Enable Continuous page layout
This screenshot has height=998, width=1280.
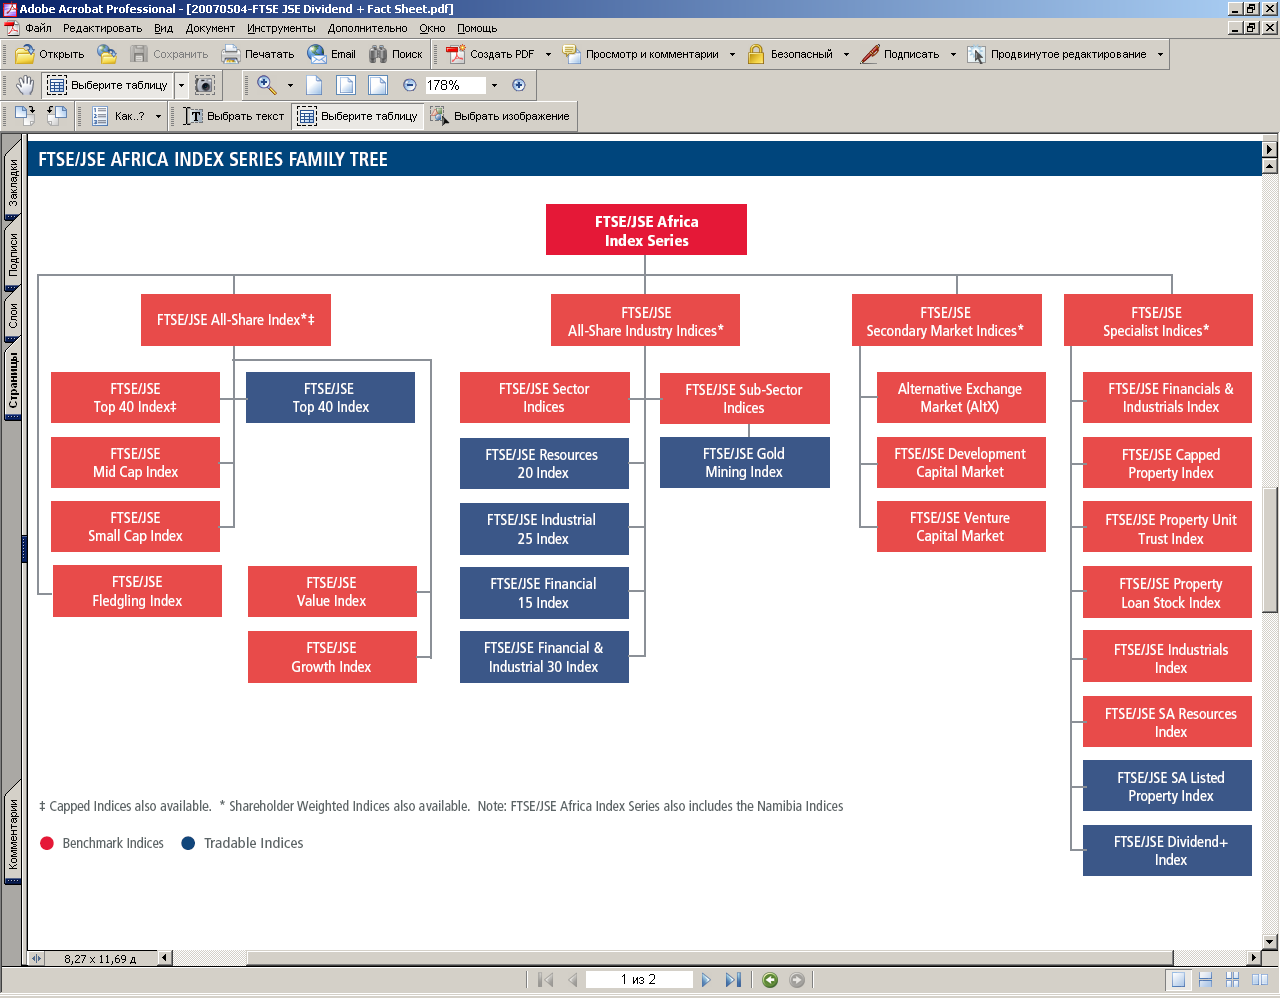[1205, 980]
